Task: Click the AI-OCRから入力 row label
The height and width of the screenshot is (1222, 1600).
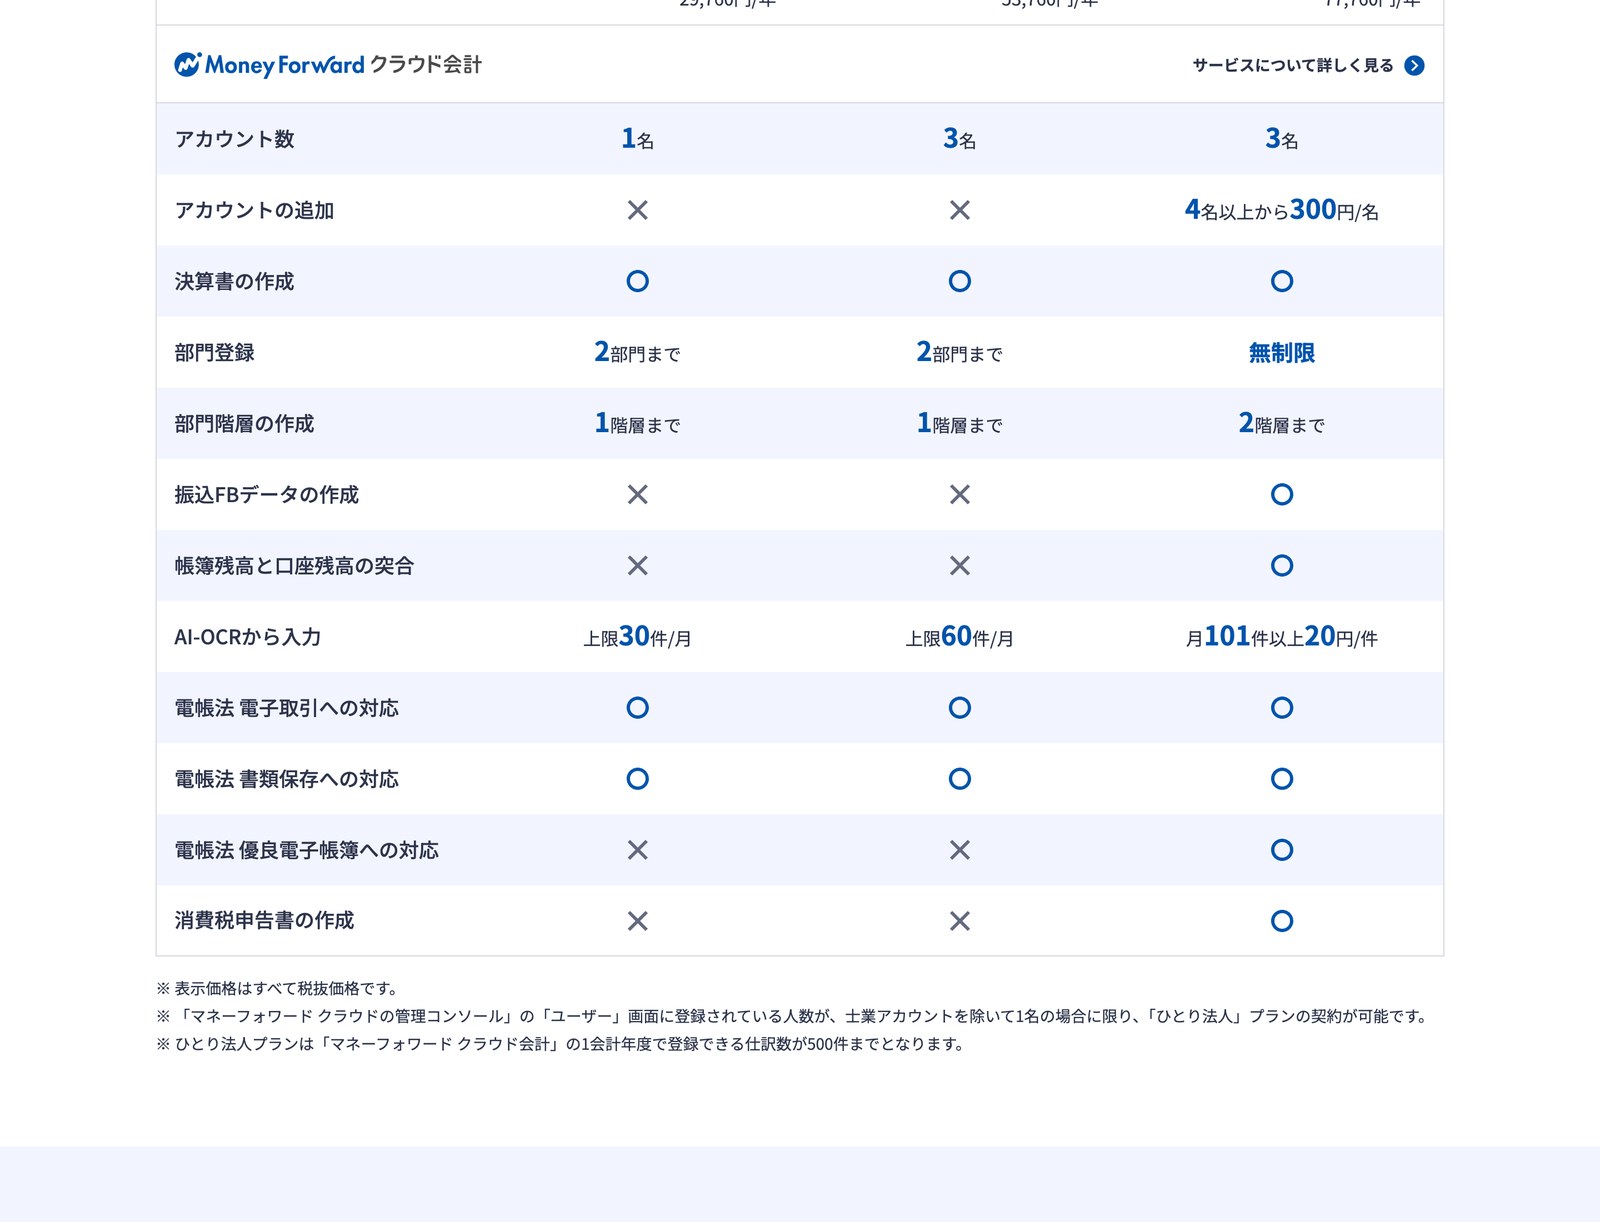Action: (x=247, y=637)
